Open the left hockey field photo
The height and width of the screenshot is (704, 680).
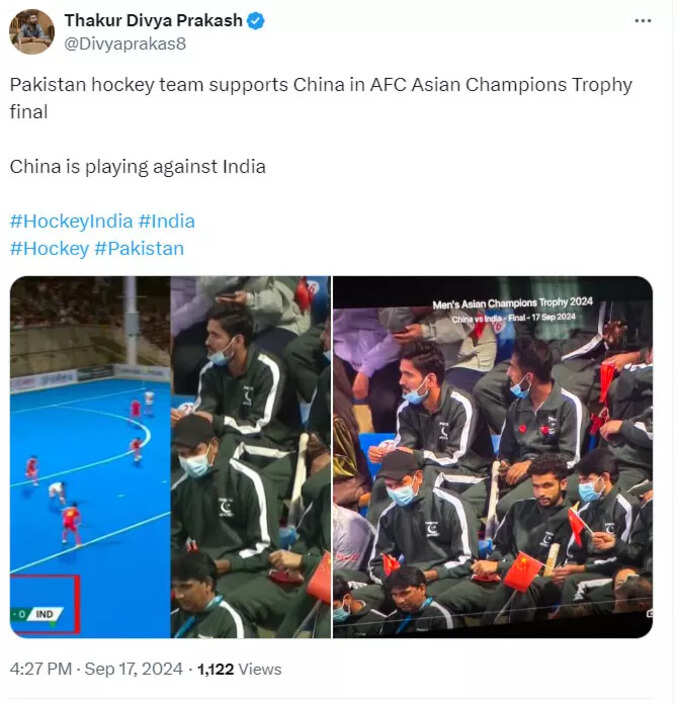tap(170, 457)
